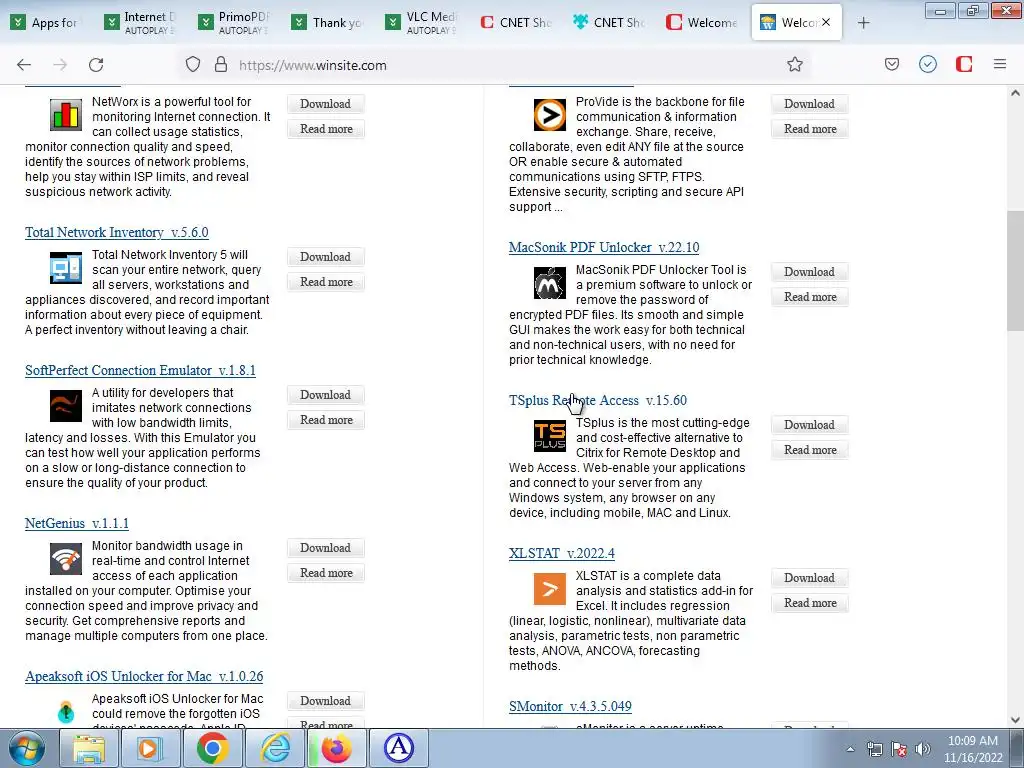This screenshot has height=768, width=1024.
Task: Open SoftPerfect Connection Emulator v.1.8.1 link
Action: tap(140, 370)
